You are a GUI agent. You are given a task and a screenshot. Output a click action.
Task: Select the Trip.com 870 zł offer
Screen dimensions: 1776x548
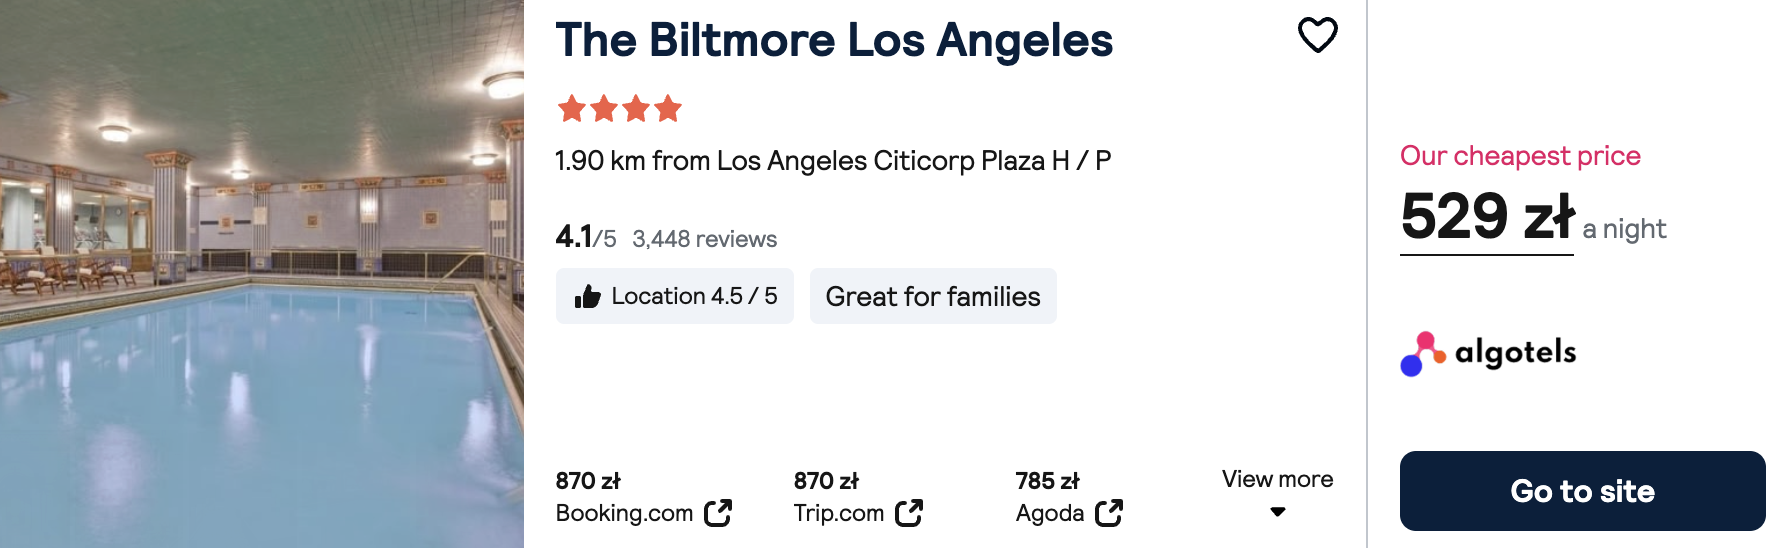[x=858, y=497]
